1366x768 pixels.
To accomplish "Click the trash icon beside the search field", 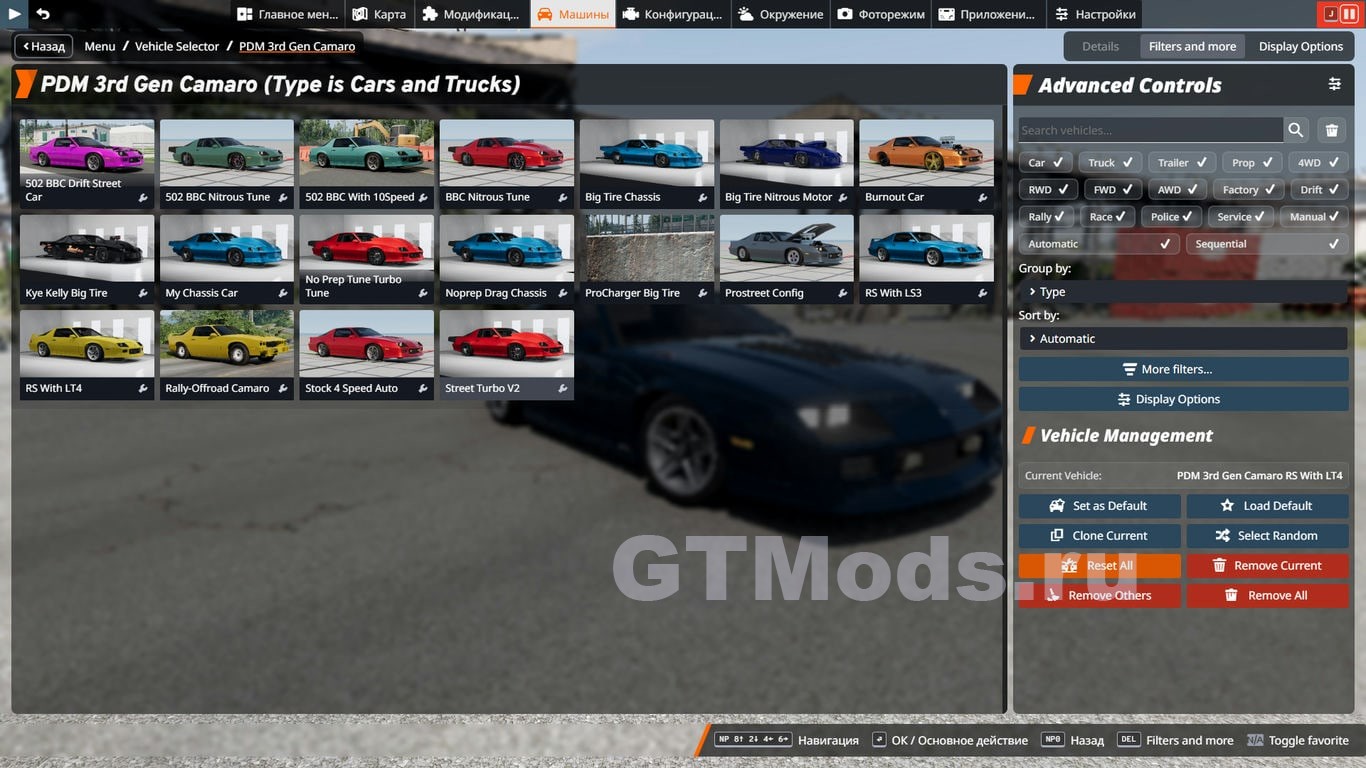I will click(x=1331, y=130).
